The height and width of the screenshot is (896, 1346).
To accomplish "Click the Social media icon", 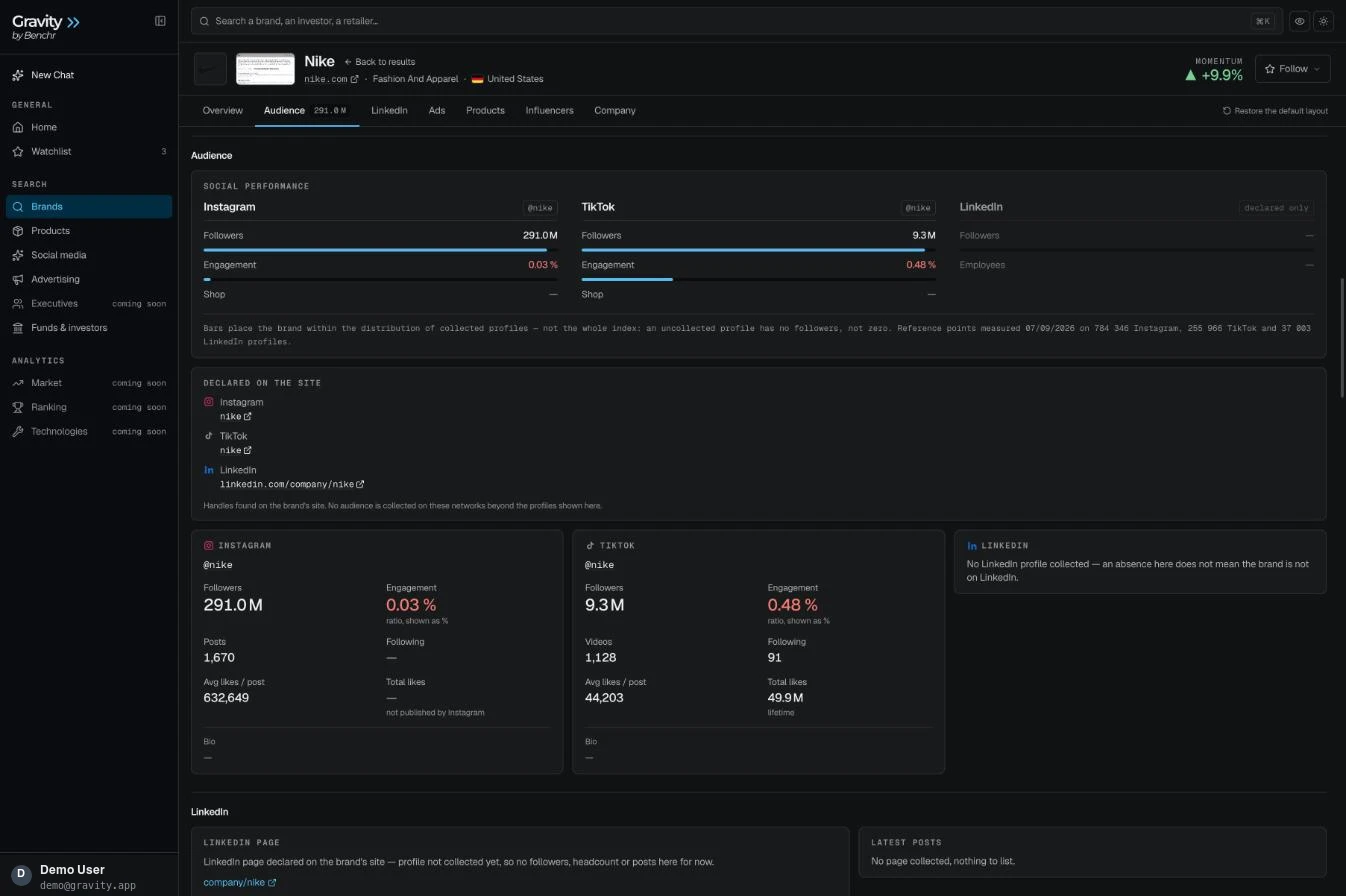I will click(x=18, y=255).
